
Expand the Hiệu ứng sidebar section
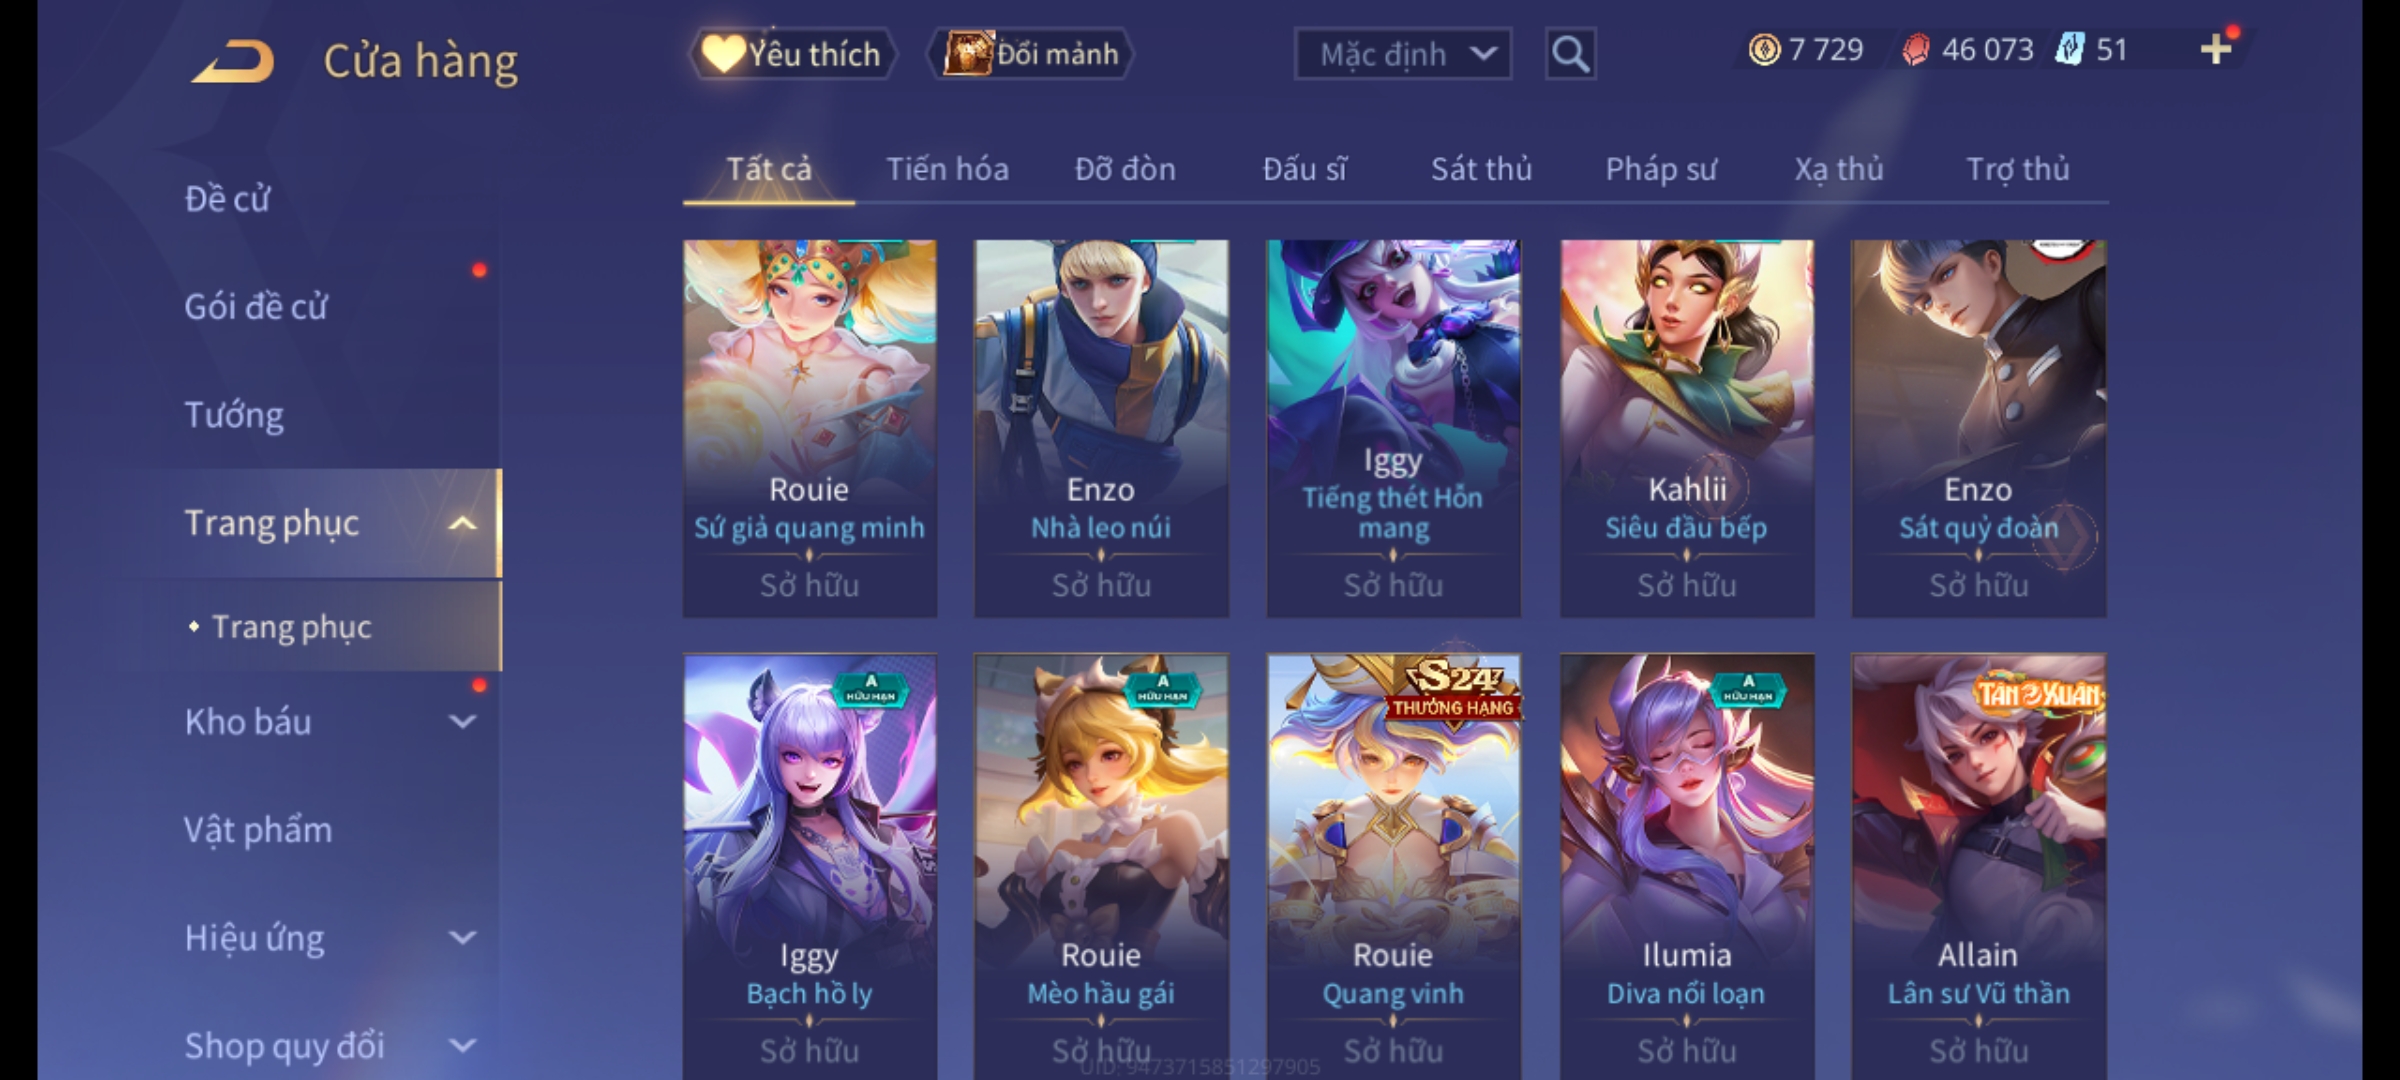point(461,938)
